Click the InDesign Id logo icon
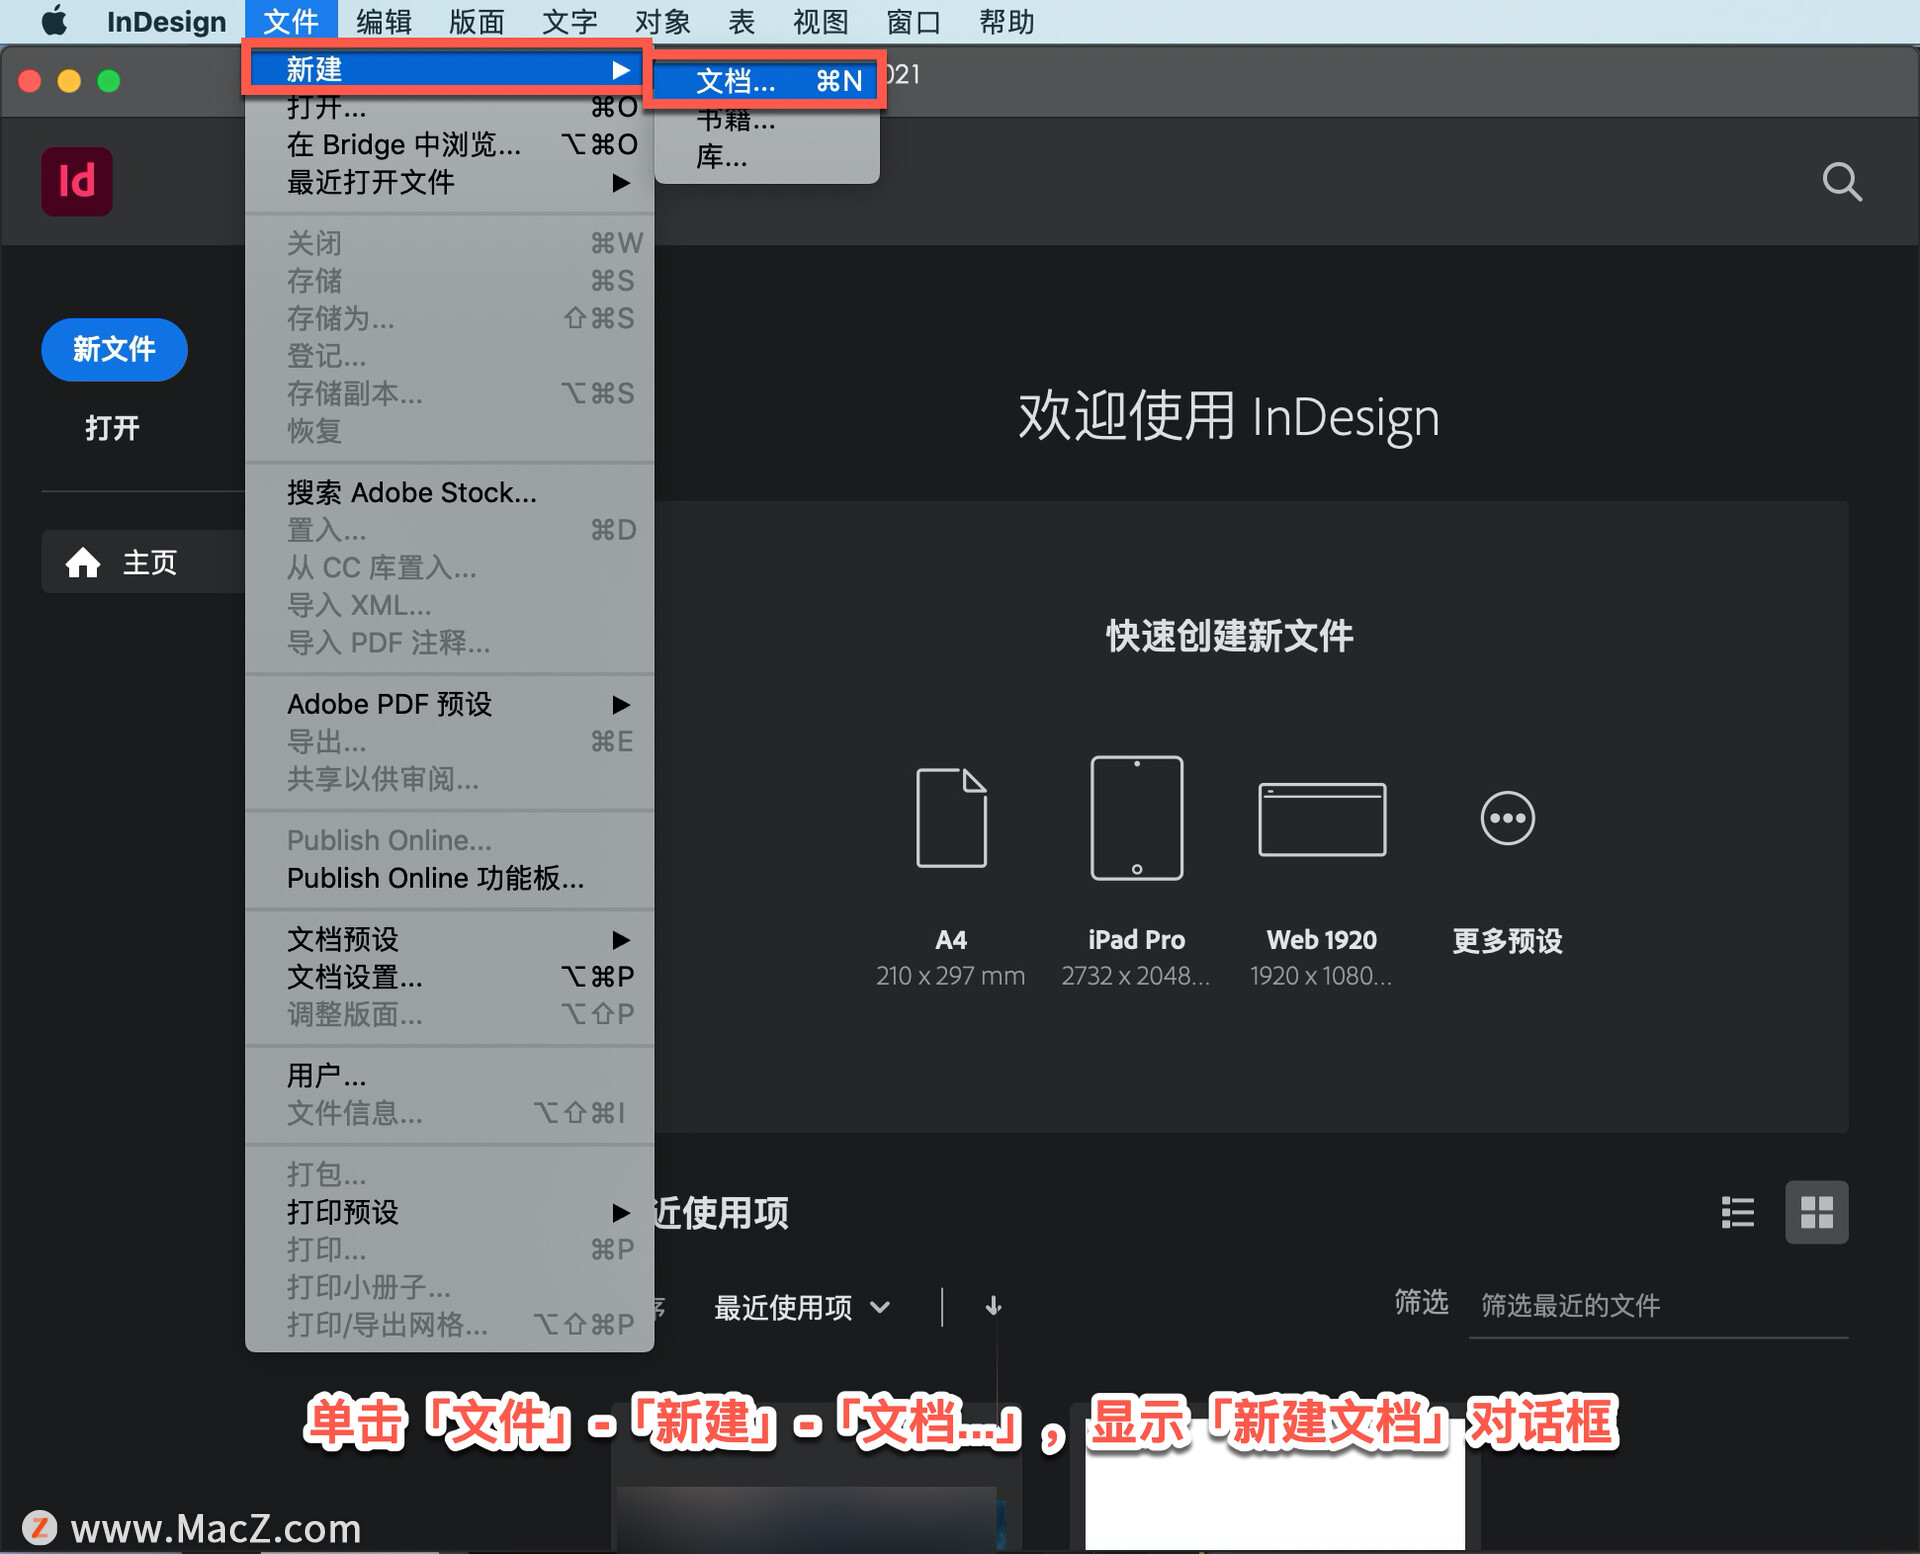The image size is (1920, 1554). (x=77, y=182)
